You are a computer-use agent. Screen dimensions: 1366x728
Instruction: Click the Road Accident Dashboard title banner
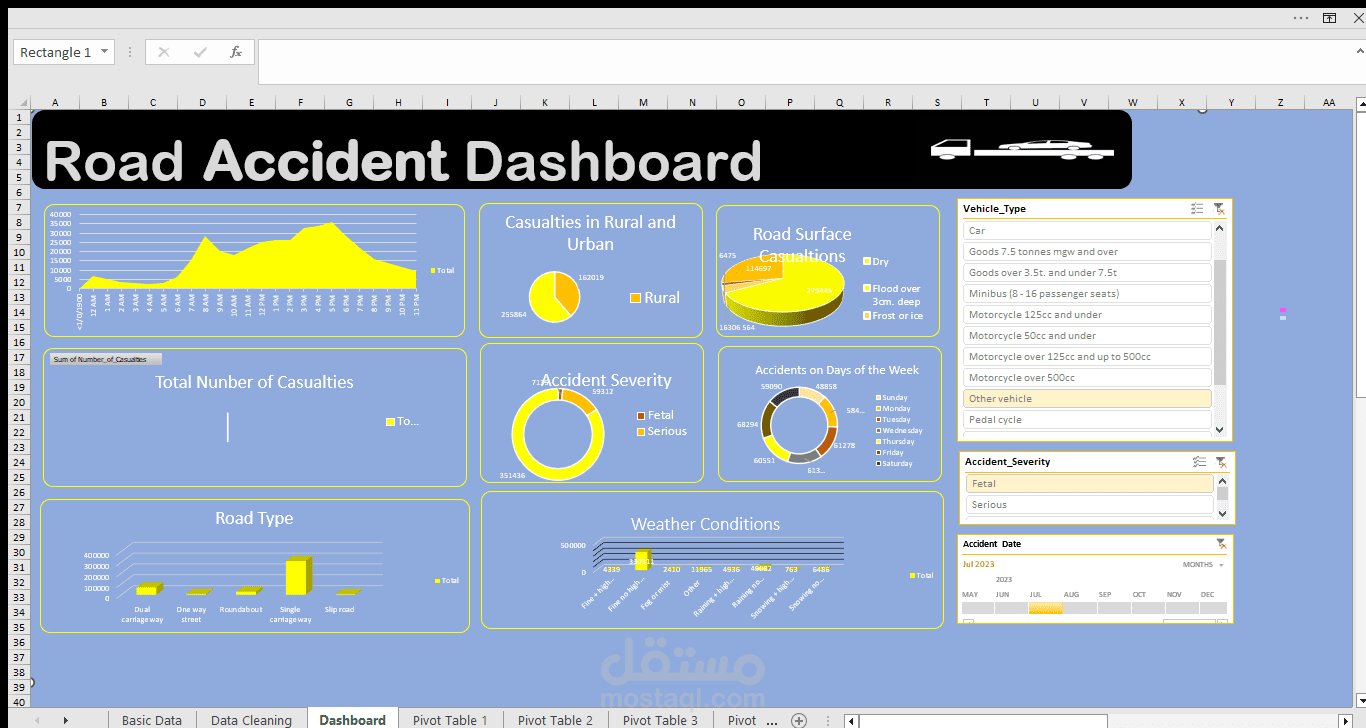click(582, 149)
